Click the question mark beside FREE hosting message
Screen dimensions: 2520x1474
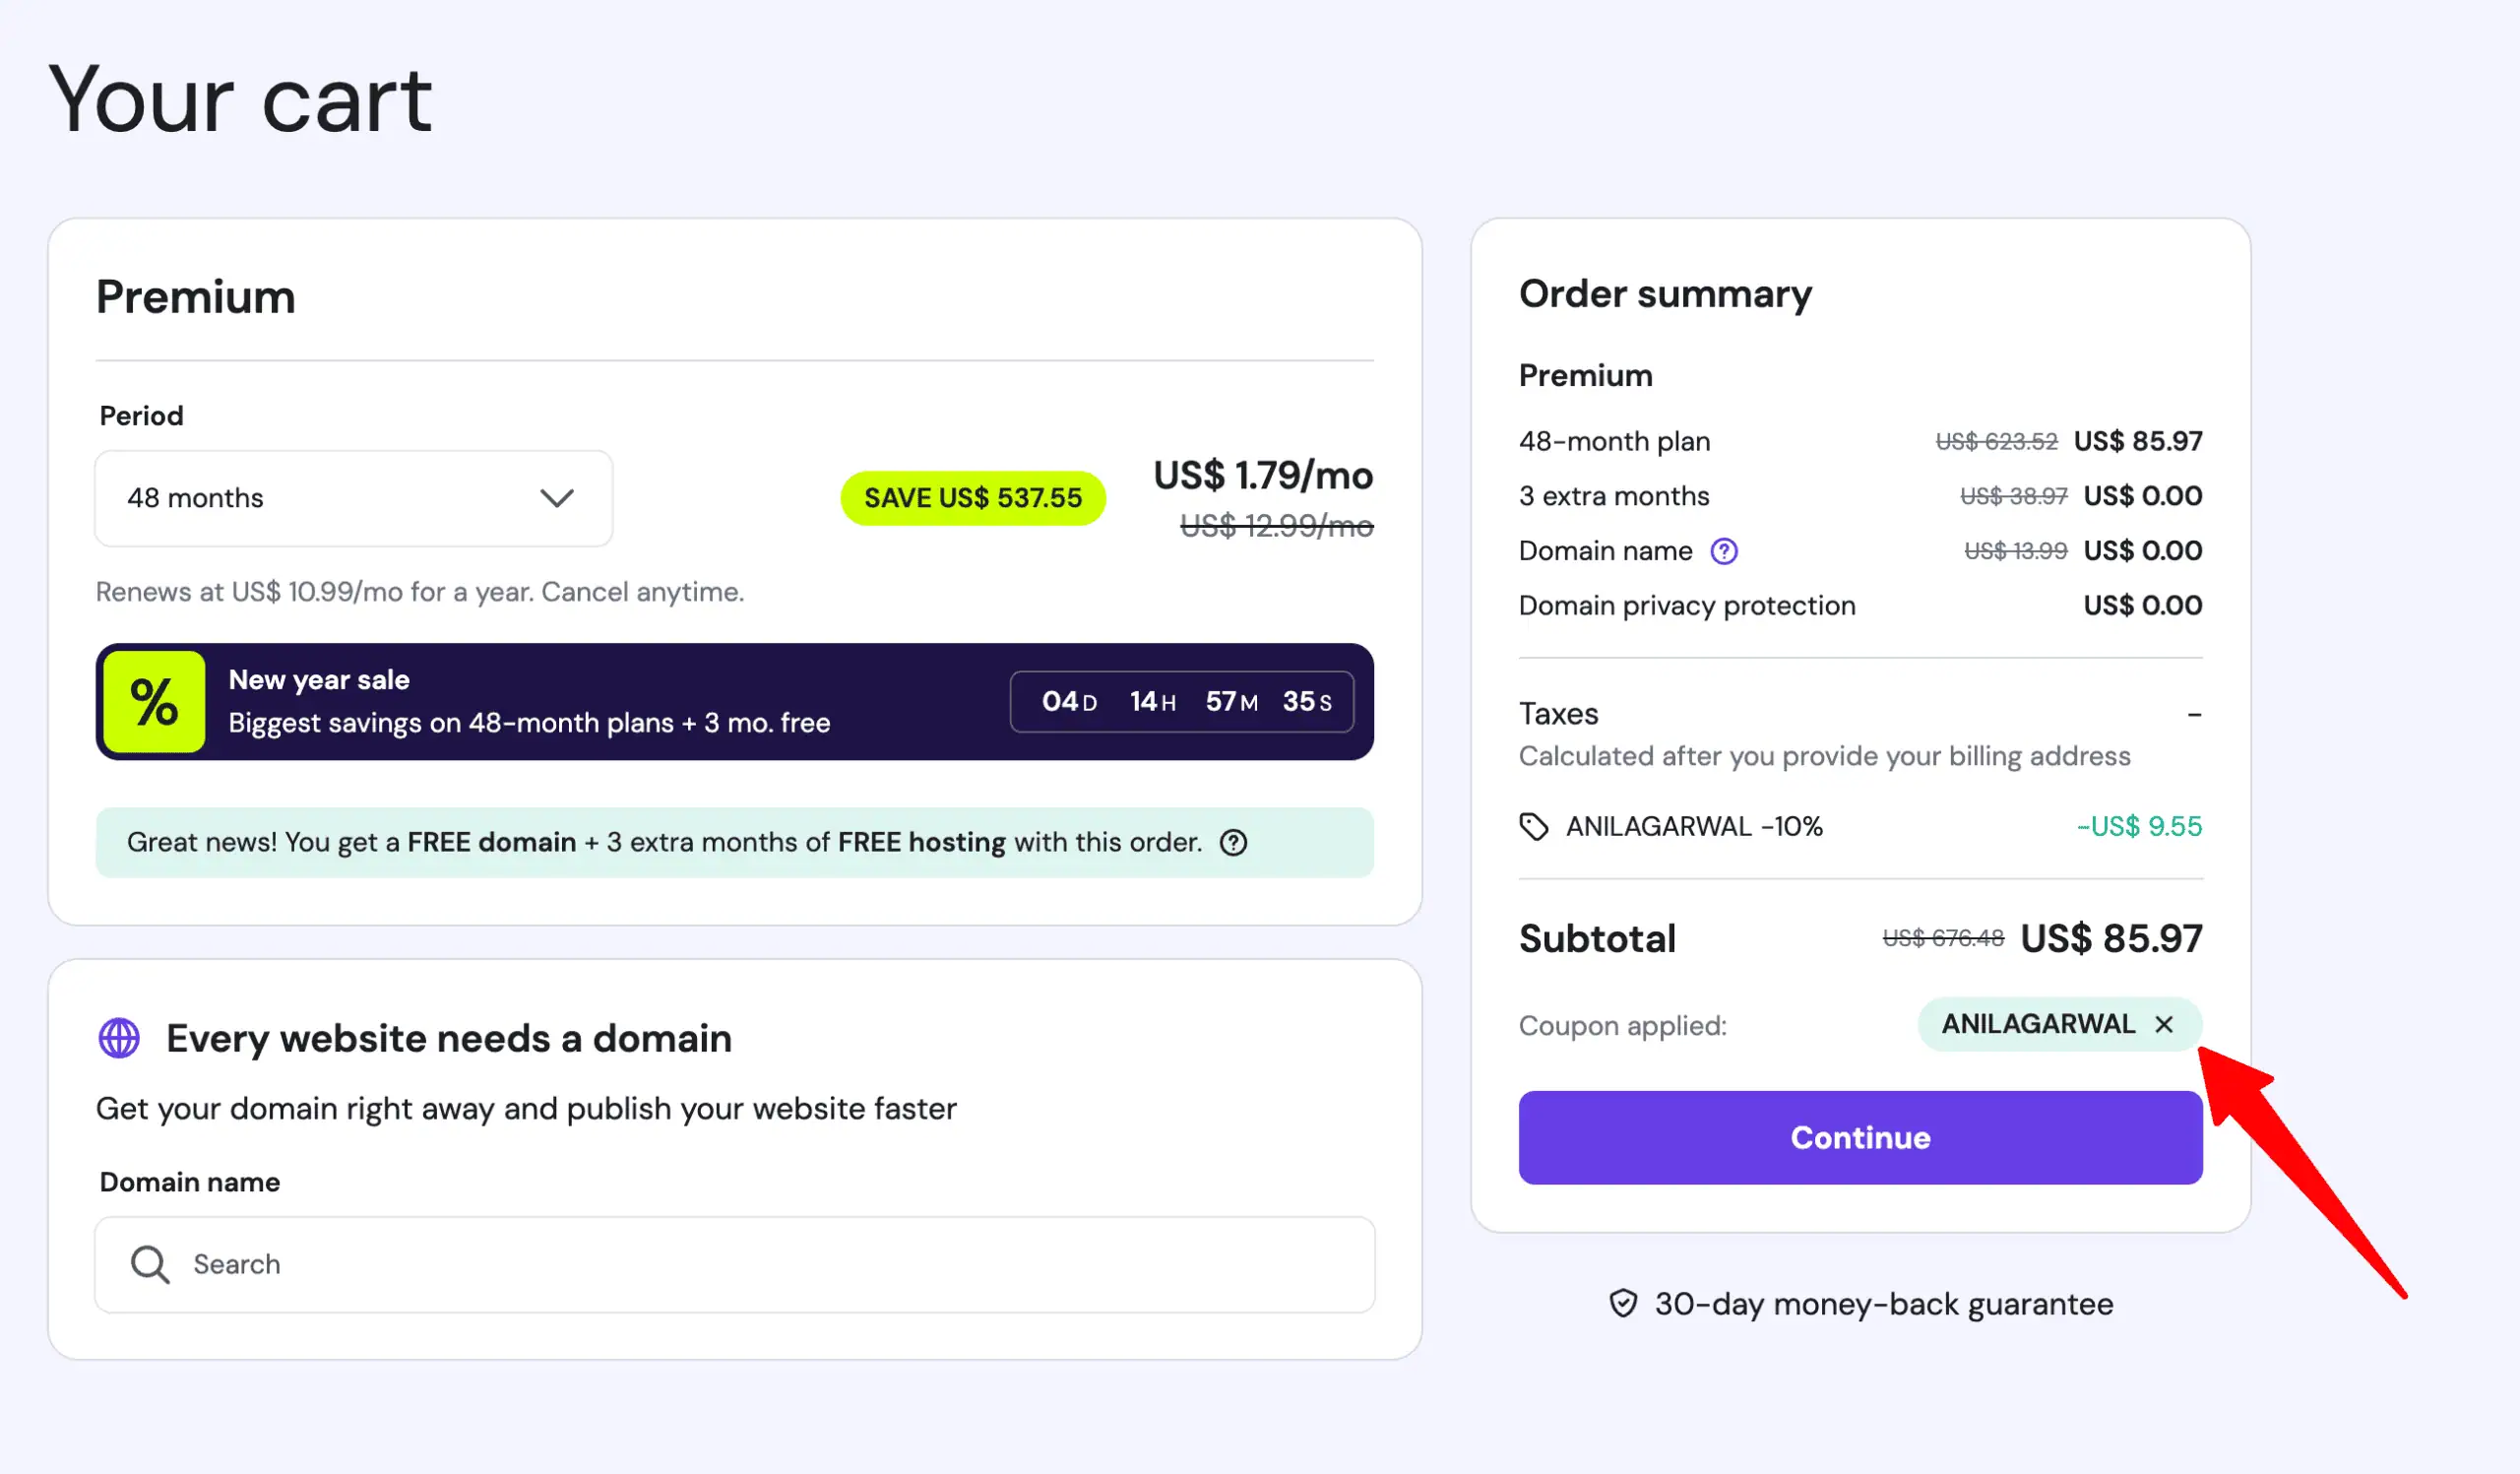[1234, 842]
